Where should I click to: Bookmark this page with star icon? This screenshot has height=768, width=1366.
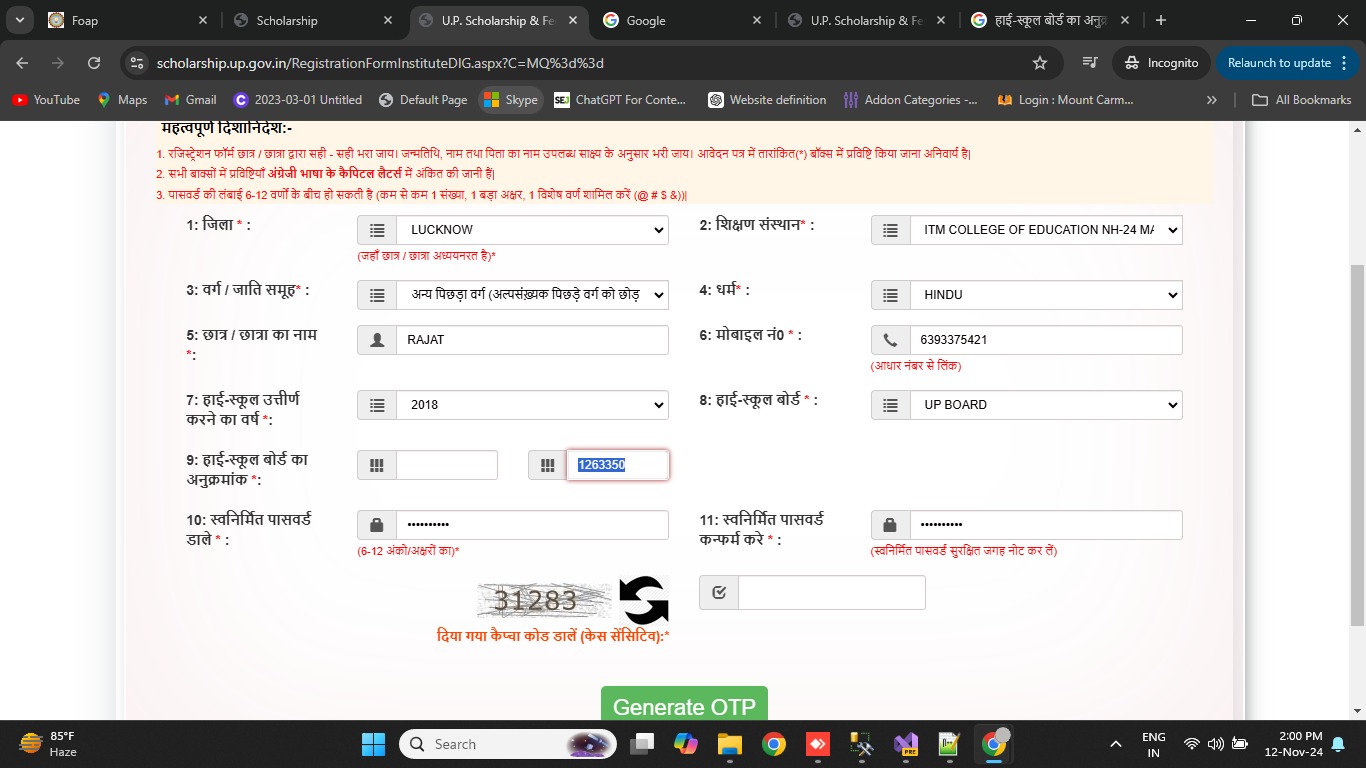1040,63
